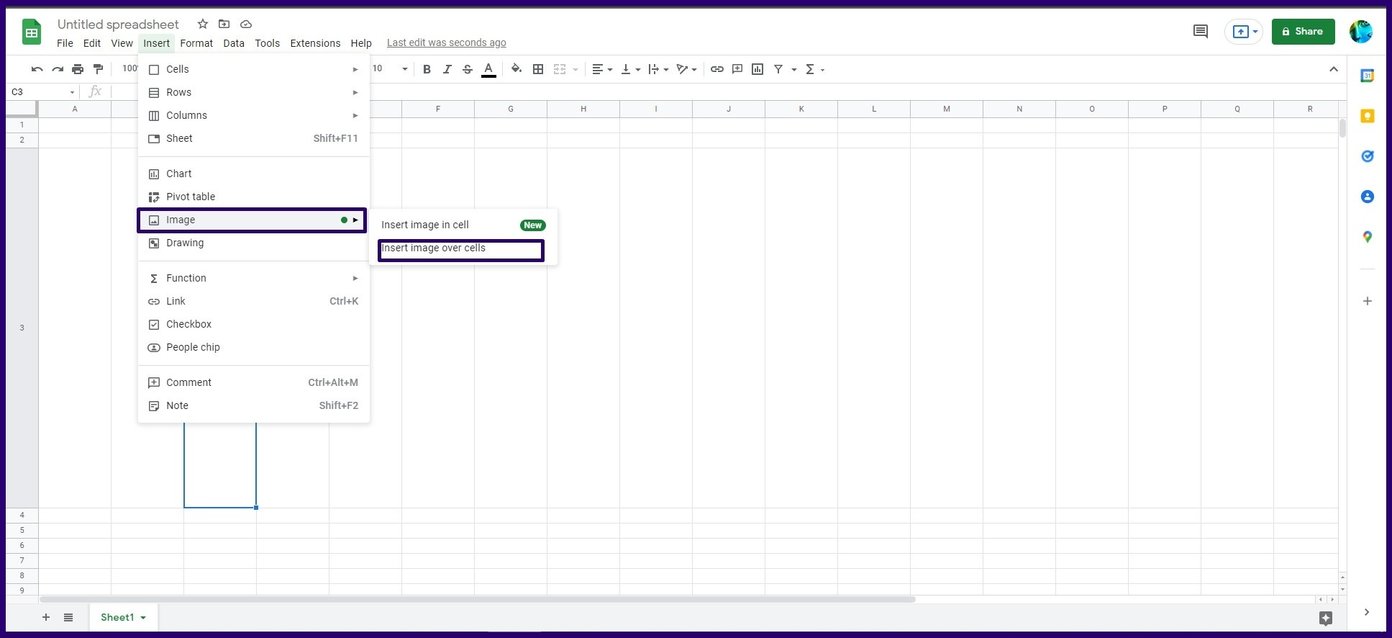Open the Google account avatar

tap(1361, 31)
